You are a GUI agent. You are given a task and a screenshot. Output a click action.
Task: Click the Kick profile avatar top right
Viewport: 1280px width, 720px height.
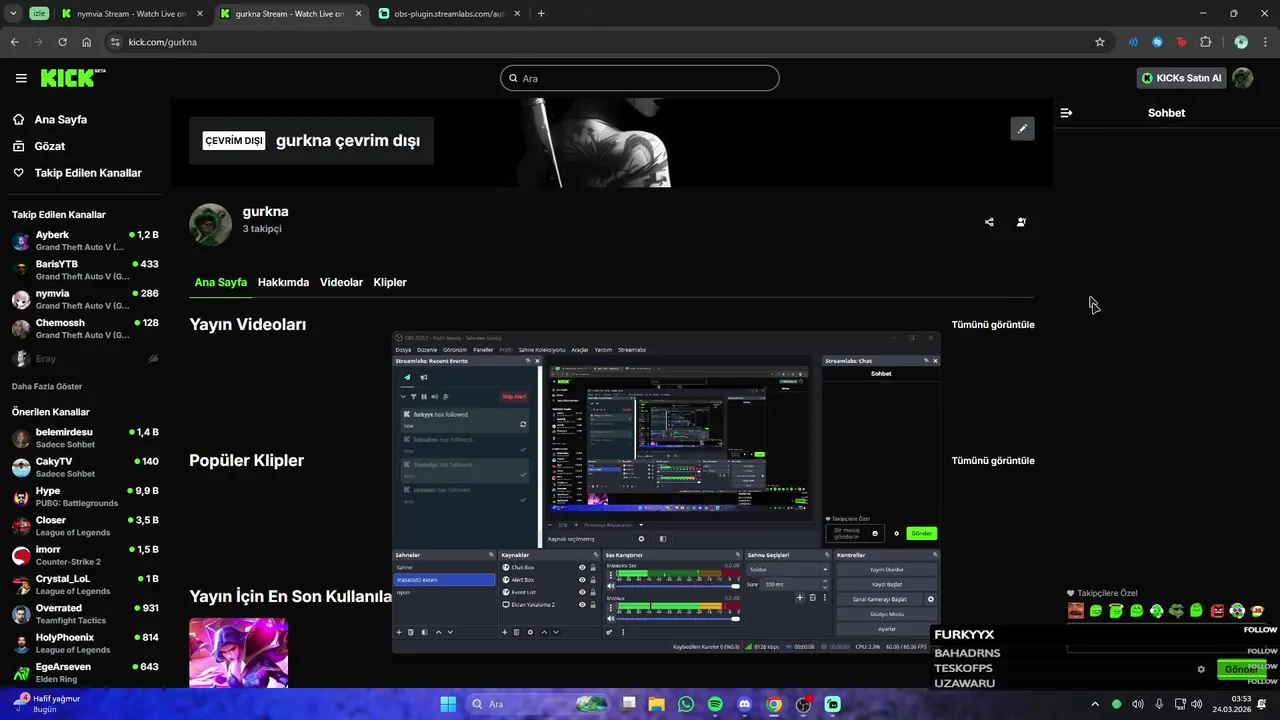(1242, 78)
